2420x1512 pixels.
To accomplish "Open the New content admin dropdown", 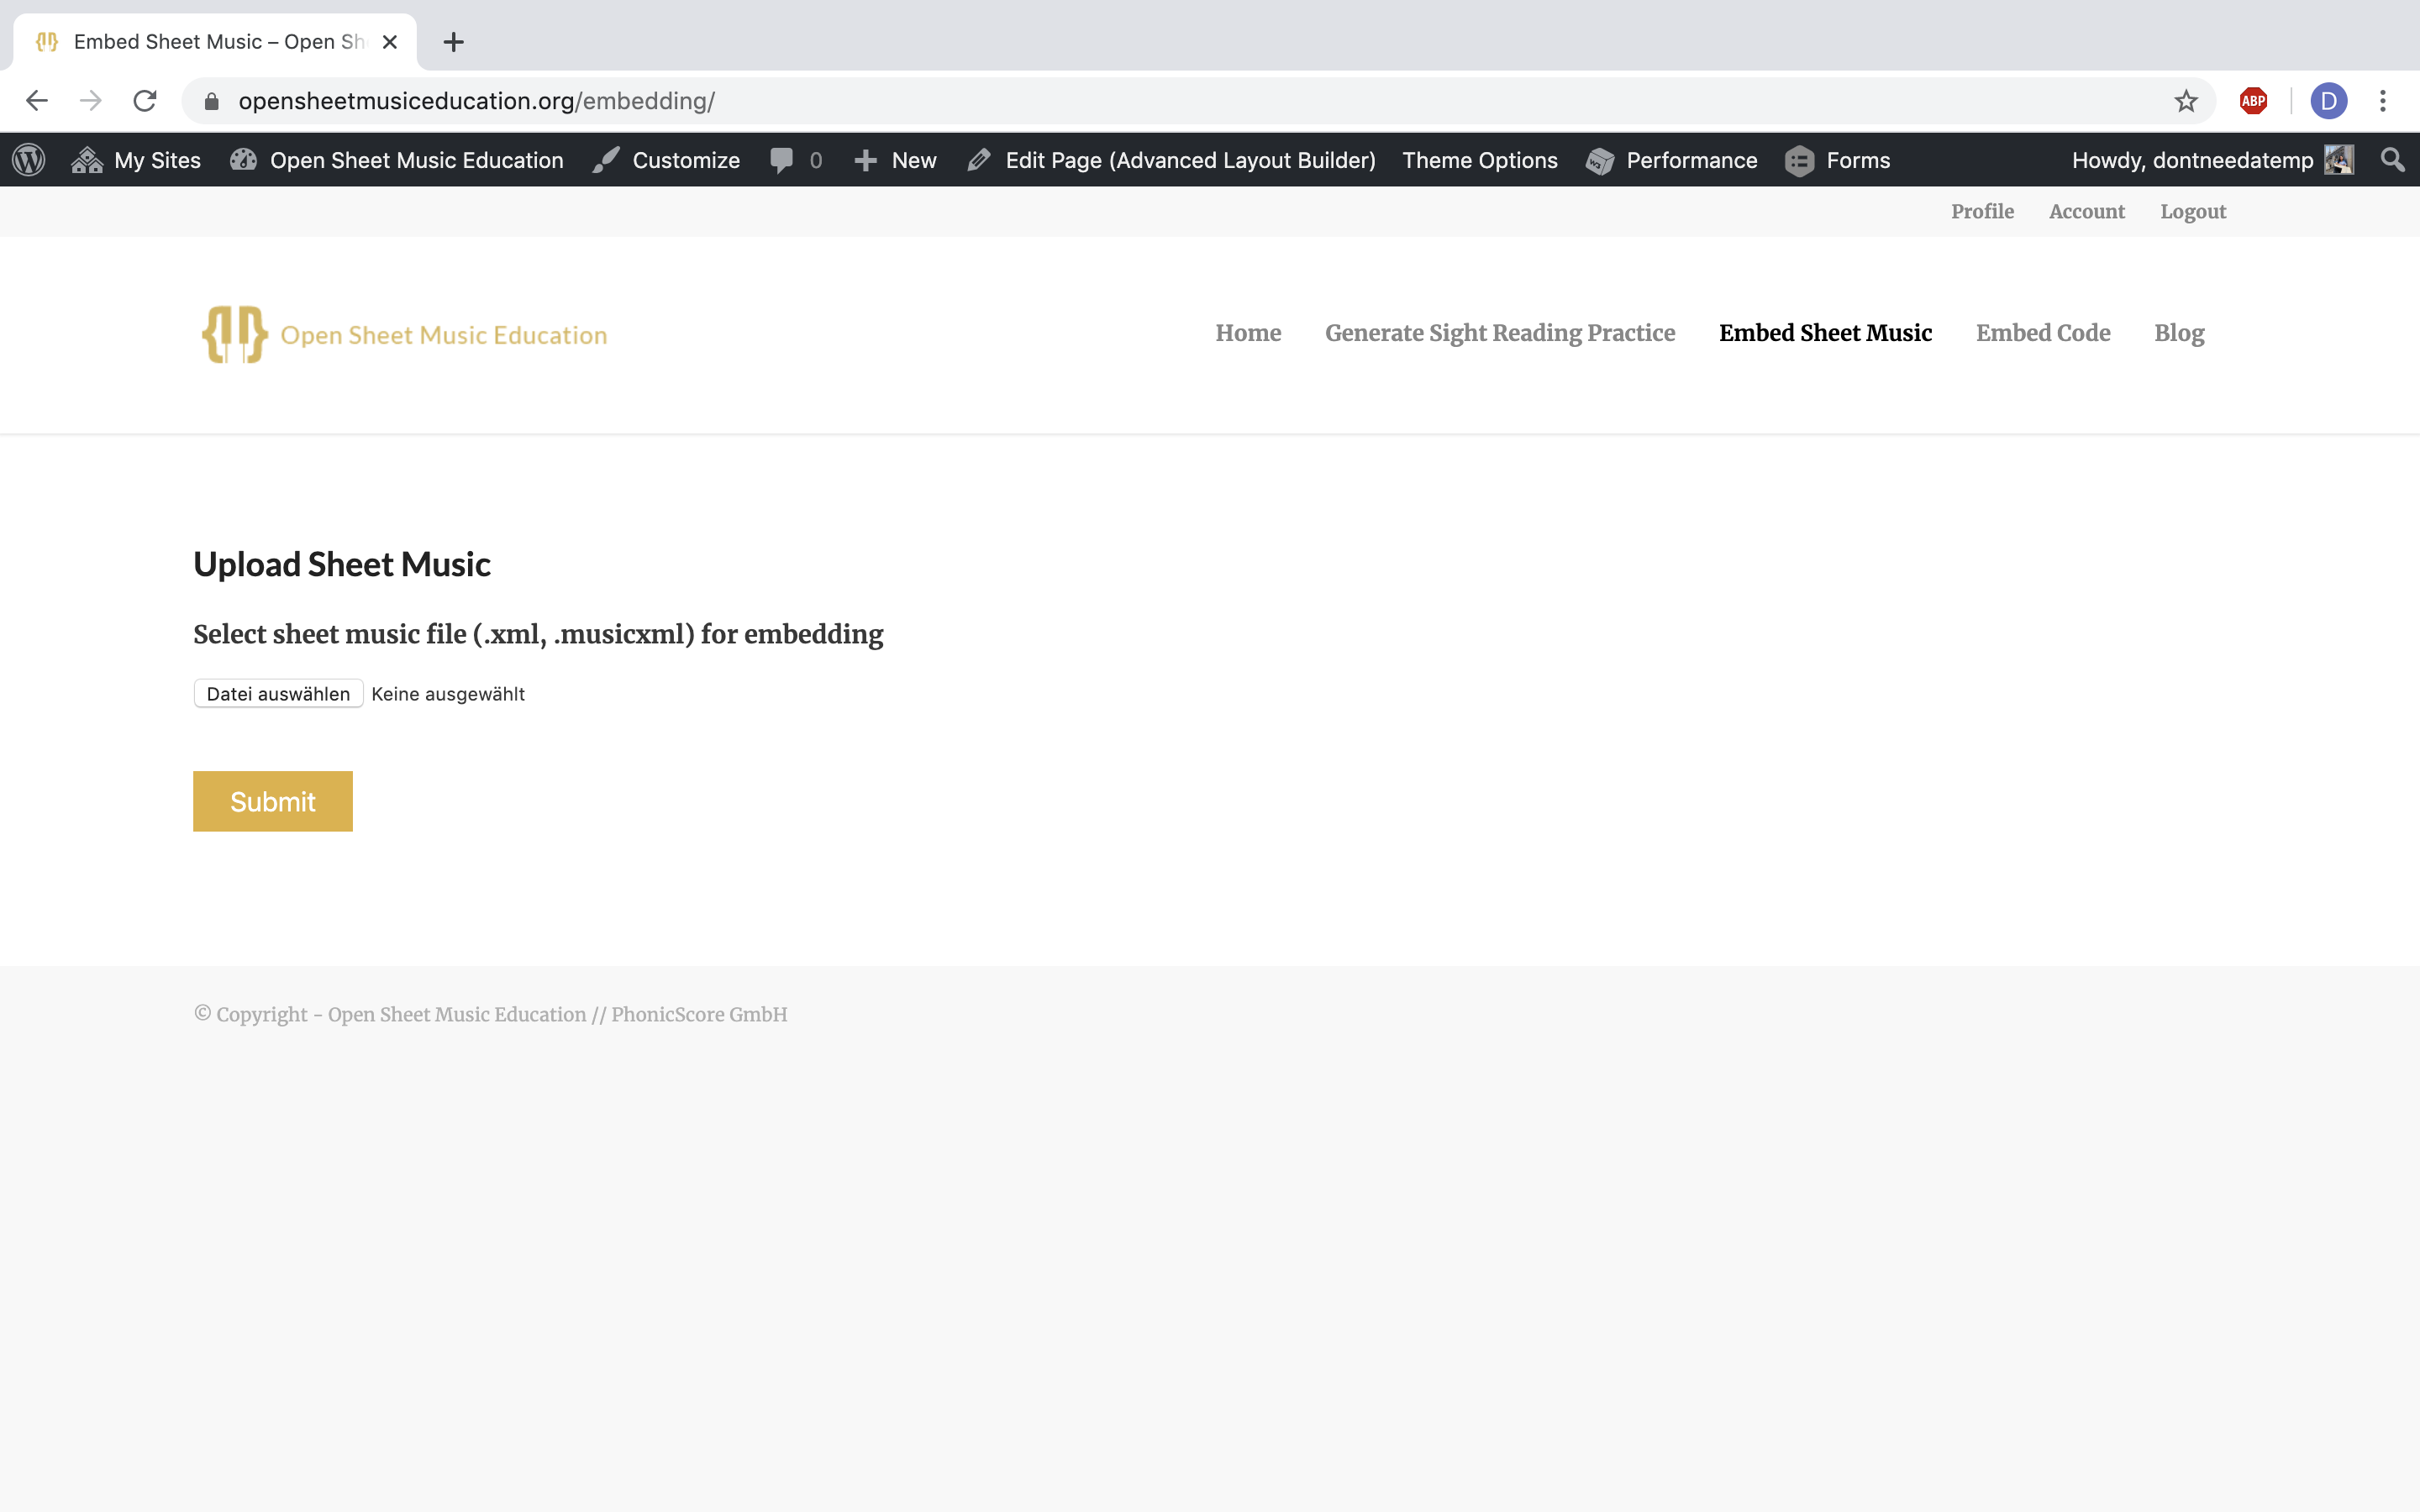I will click(896, 160).
